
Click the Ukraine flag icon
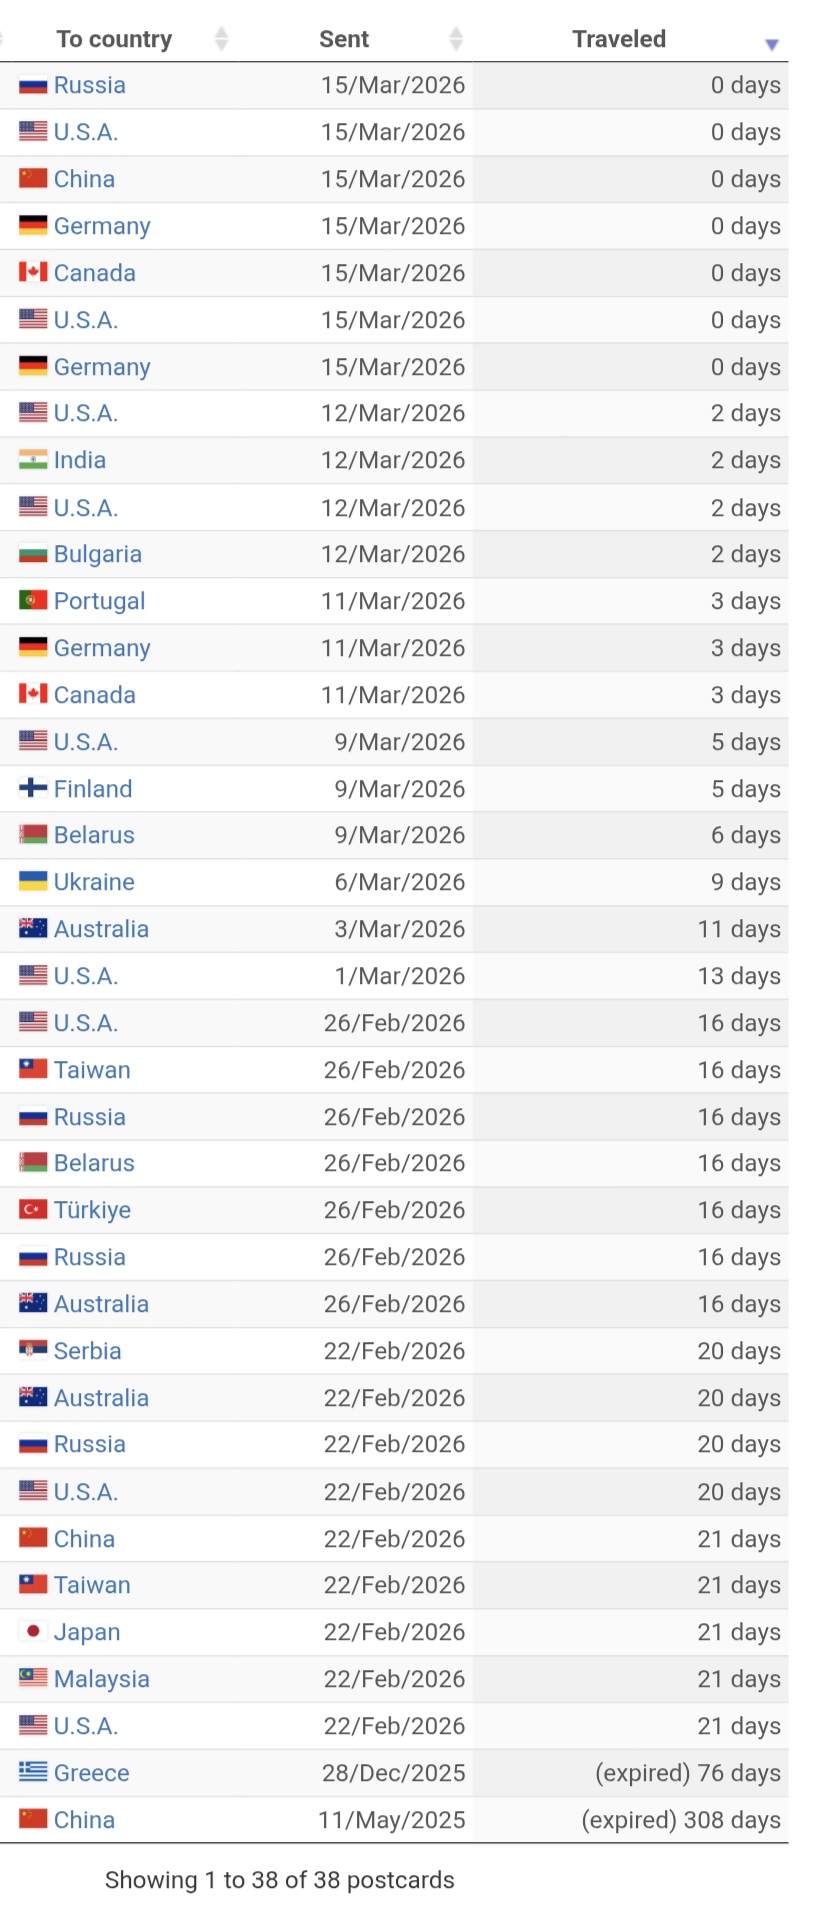coord(33,882)
